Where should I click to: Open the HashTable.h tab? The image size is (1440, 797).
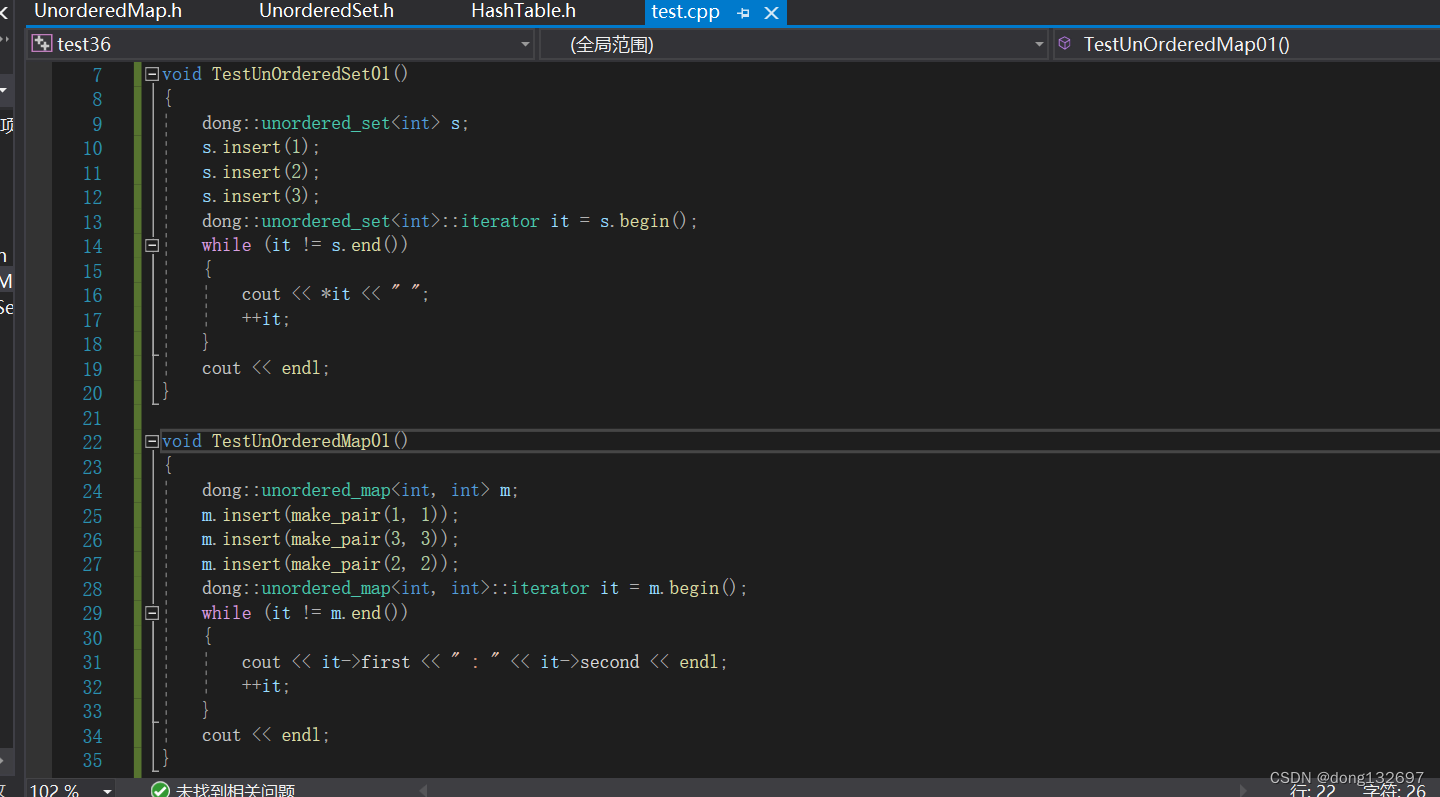(x=523, y=12)
